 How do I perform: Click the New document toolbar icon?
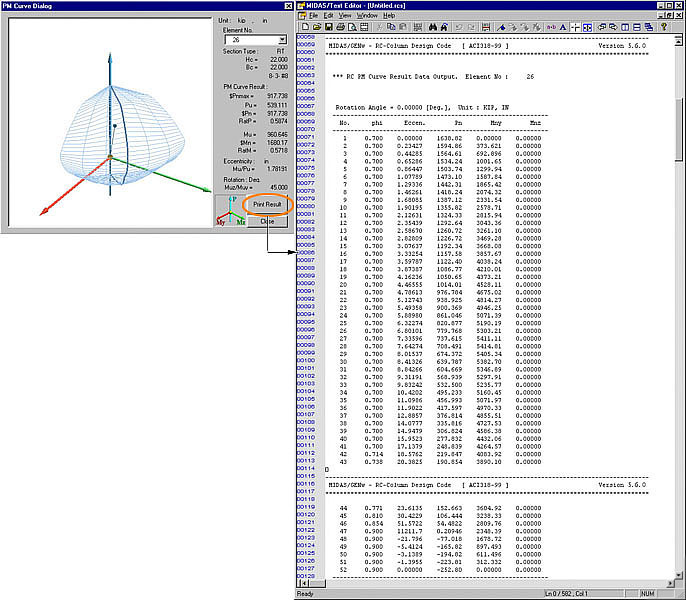coord(306,27)
